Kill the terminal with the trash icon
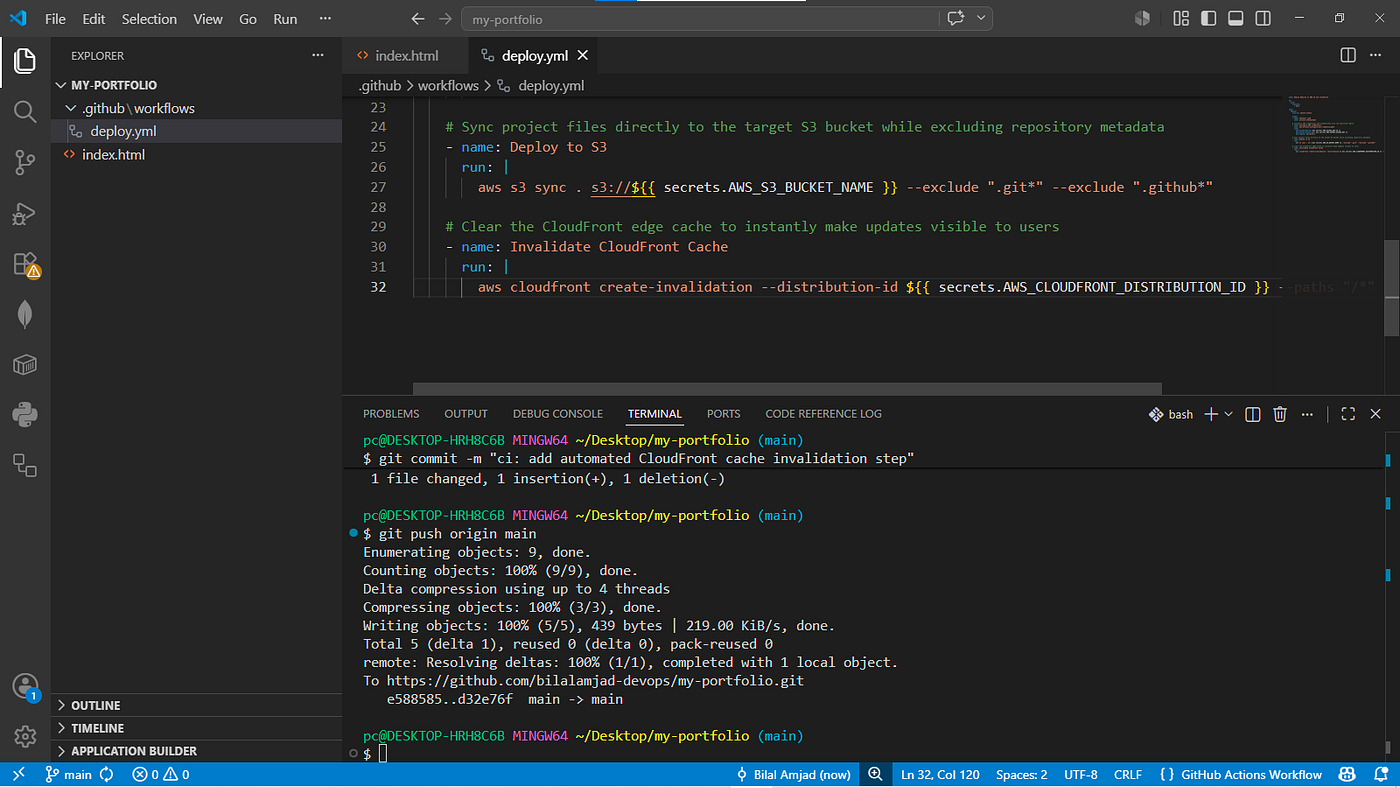 (1280, 414)
